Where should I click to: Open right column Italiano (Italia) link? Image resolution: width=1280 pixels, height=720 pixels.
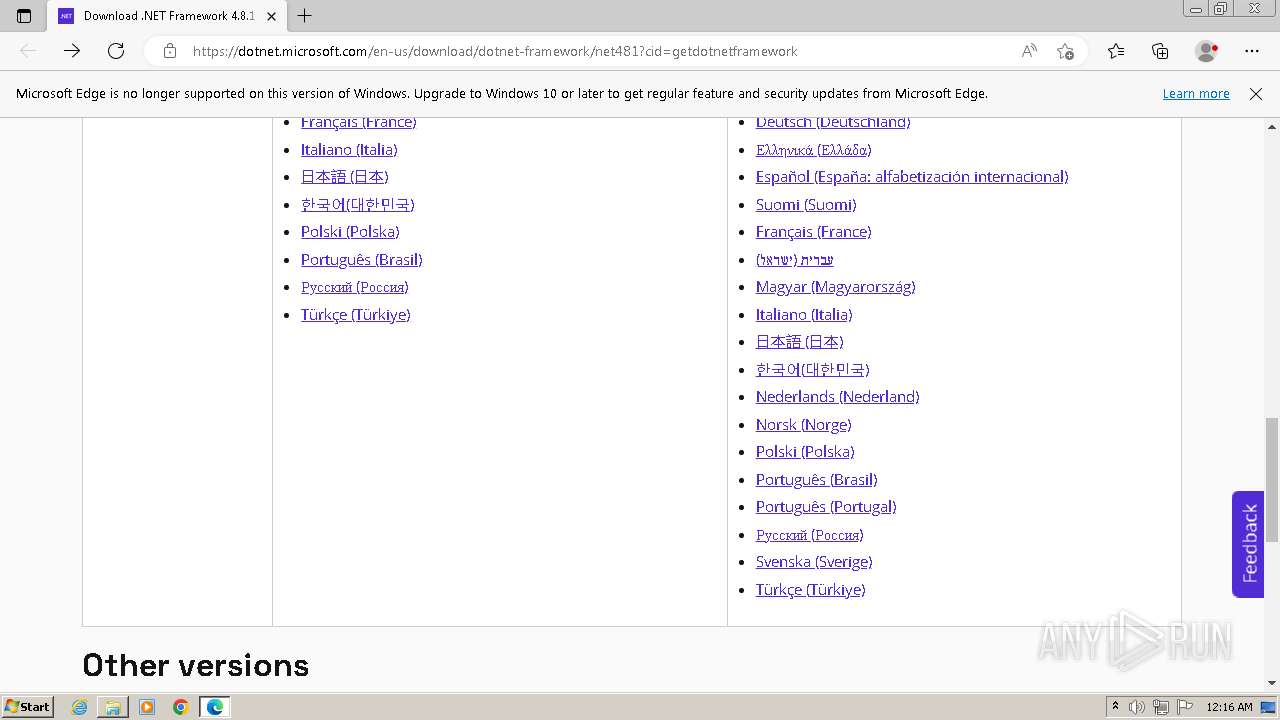point(804,314)
